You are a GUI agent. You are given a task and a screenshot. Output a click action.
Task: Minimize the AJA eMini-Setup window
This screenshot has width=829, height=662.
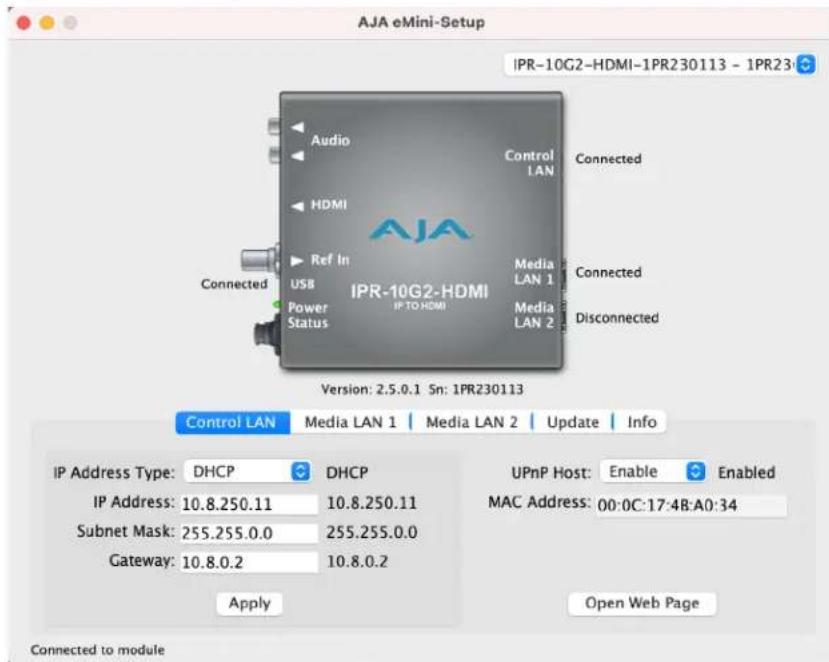pos(47,23)
